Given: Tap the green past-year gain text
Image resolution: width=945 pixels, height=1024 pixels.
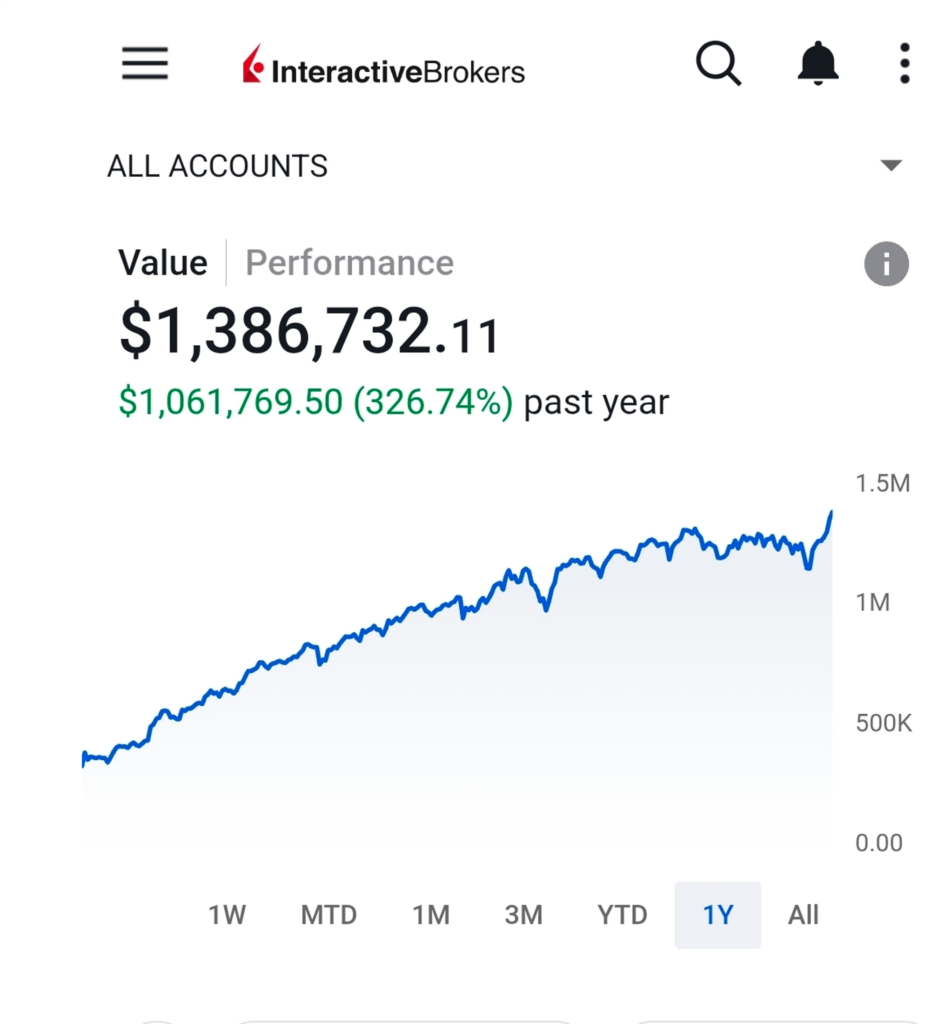Looking at the screenshot, I should (x=315, y=402).
